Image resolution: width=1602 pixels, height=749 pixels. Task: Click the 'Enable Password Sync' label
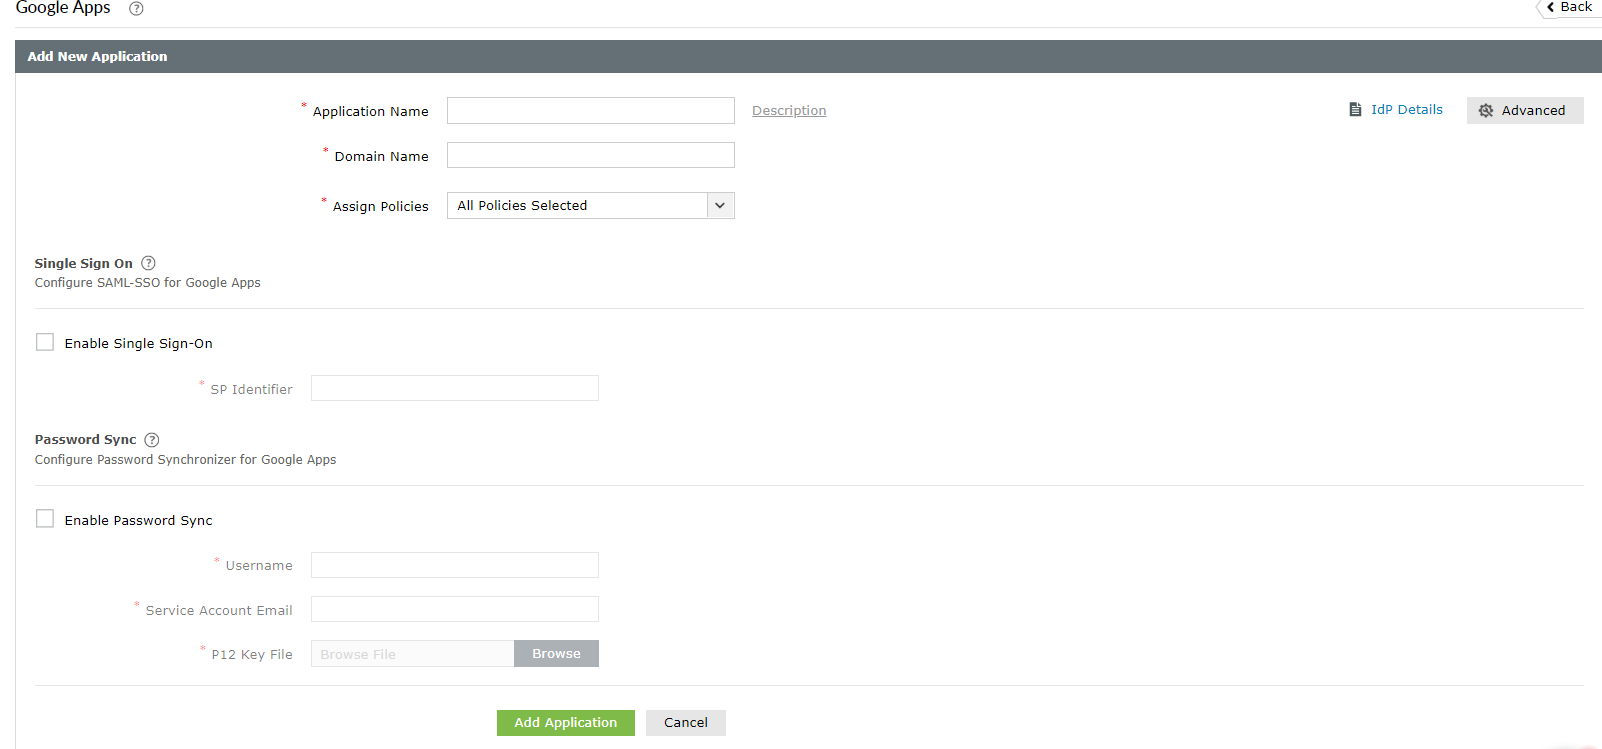[x=139, y=521]
